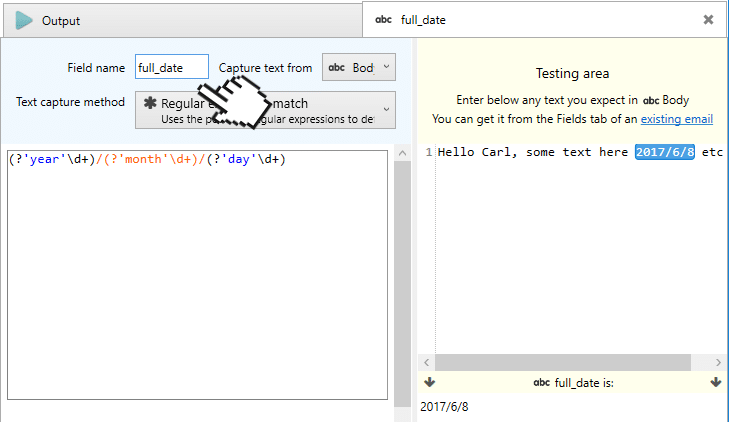Click the Text capture method label
729x422 pixels.
pyautogui.click(x=70, y=102)
